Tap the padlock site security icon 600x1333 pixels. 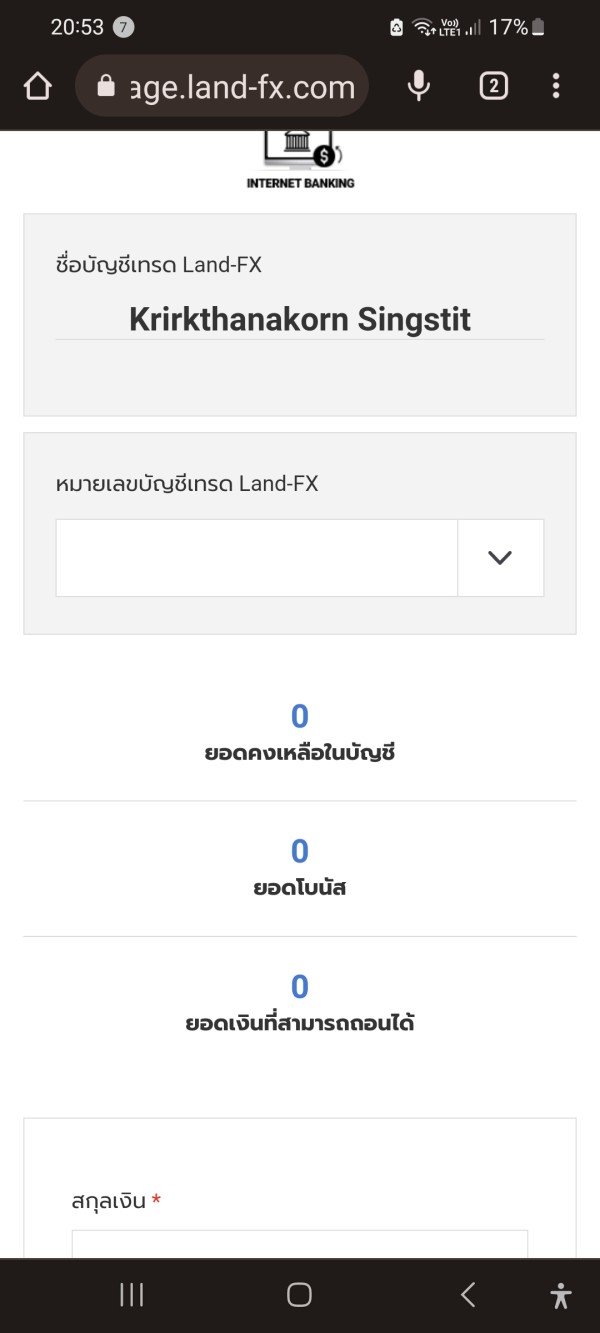pyautogui.click(x=106, y=87)
